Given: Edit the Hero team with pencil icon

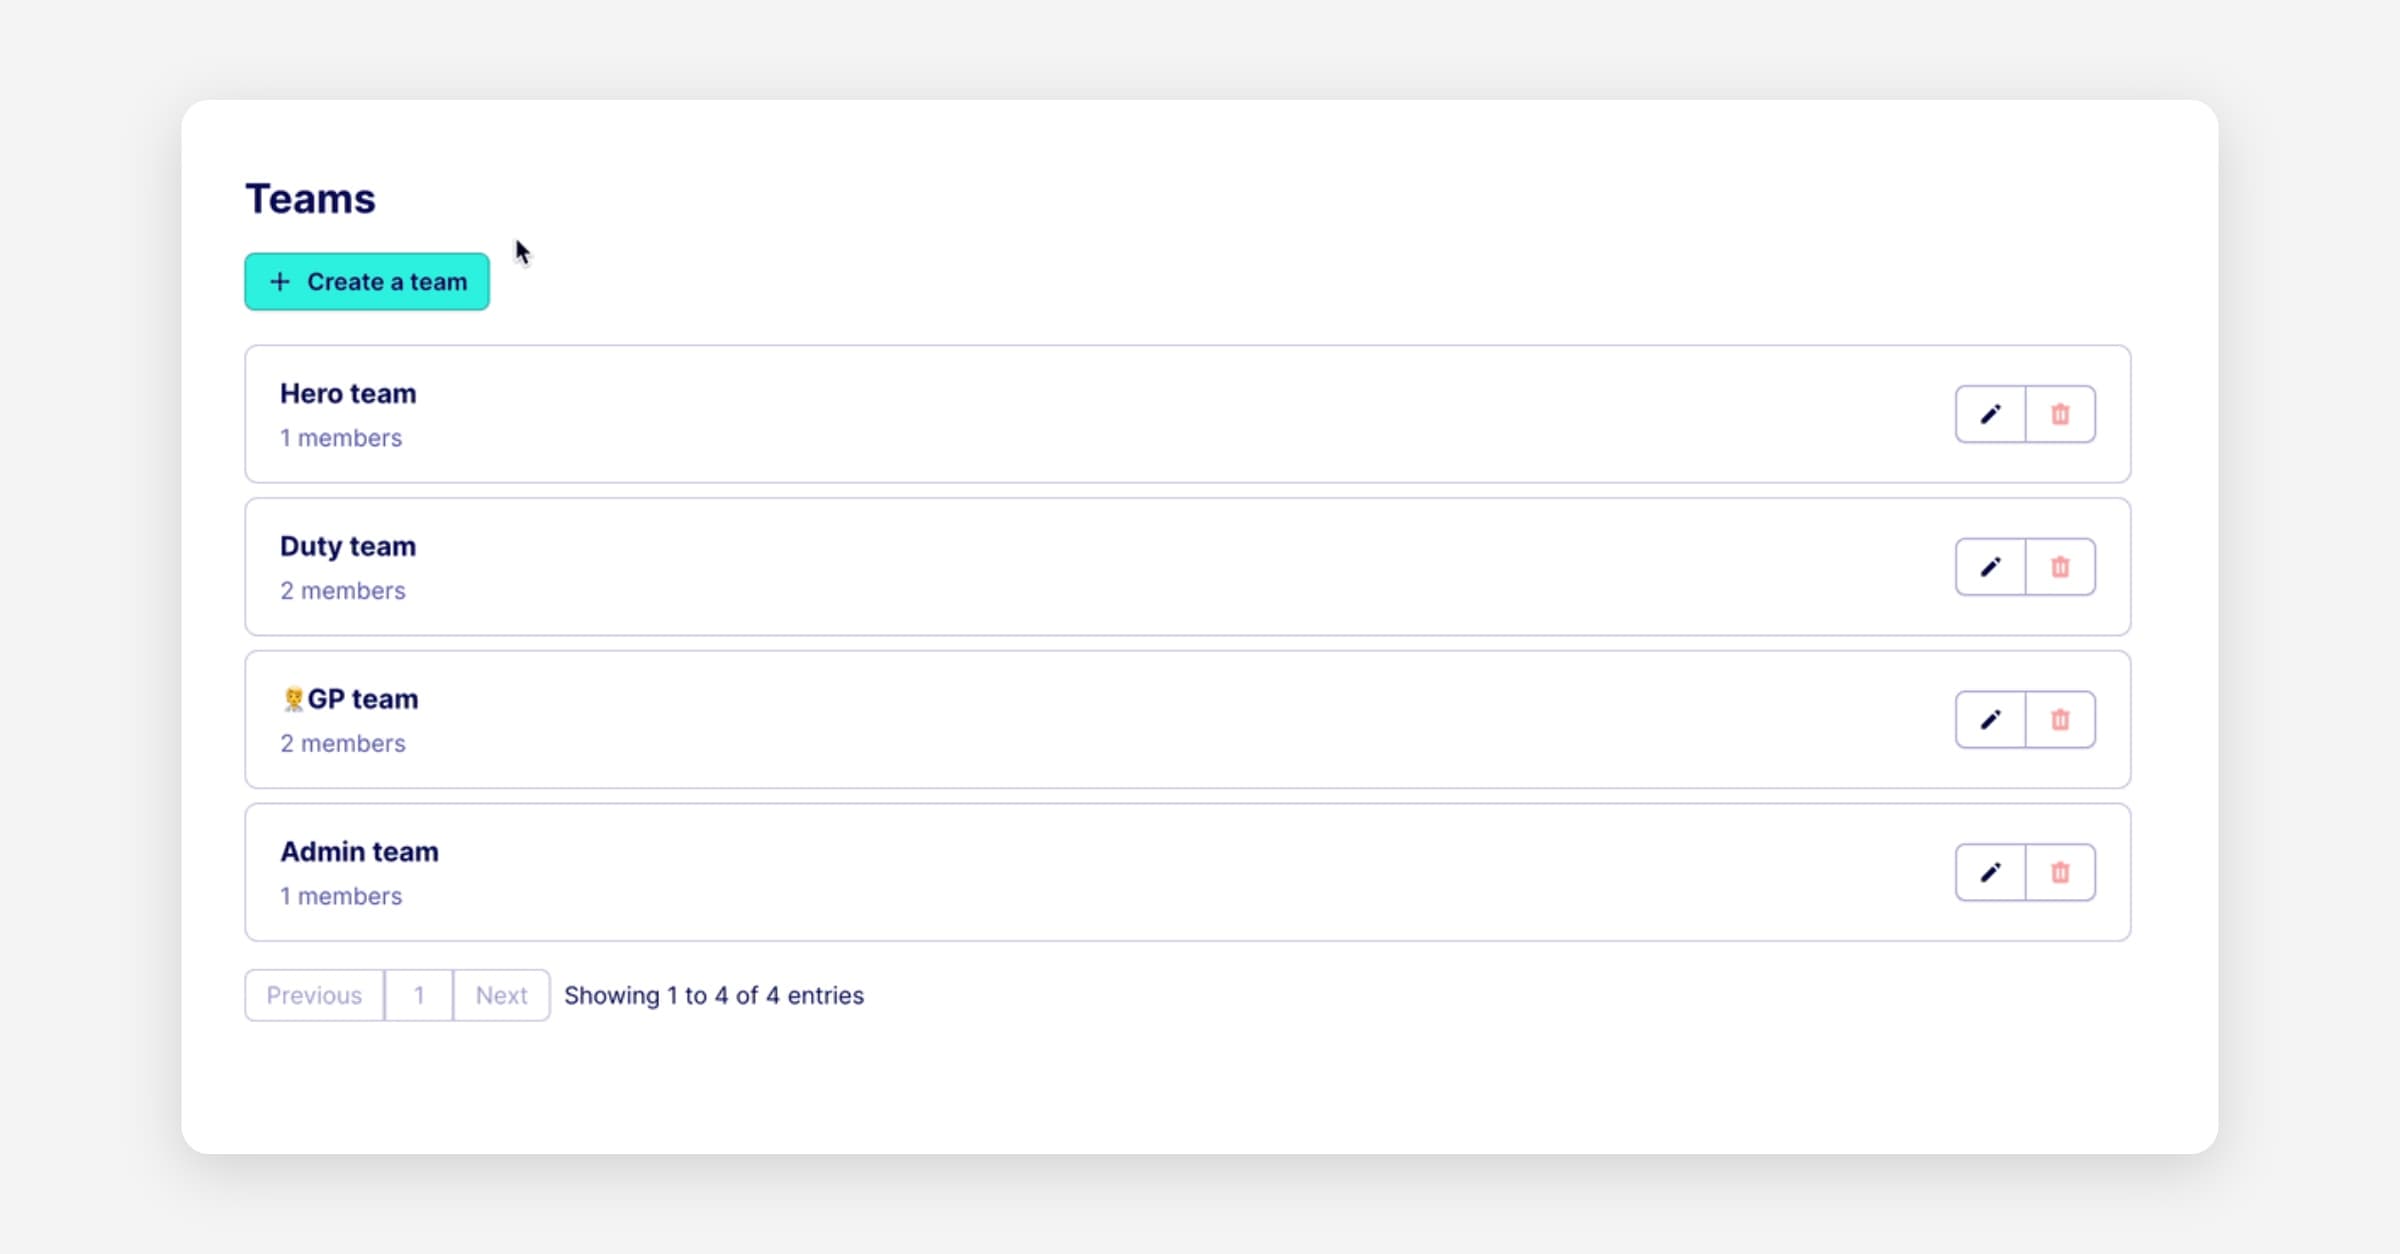Looking at the screenshot, I should 1990,414.
